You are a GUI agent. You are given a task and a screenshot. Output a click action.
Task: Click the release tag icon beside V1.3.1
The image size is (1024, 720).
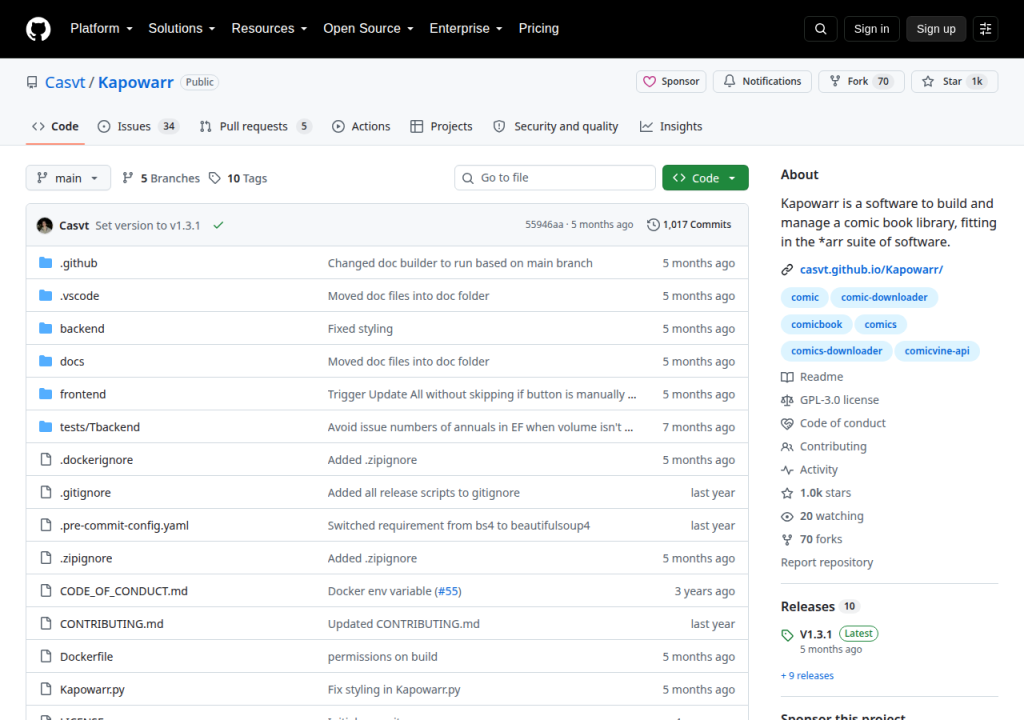pyautogui.click(x=787, y=634)
